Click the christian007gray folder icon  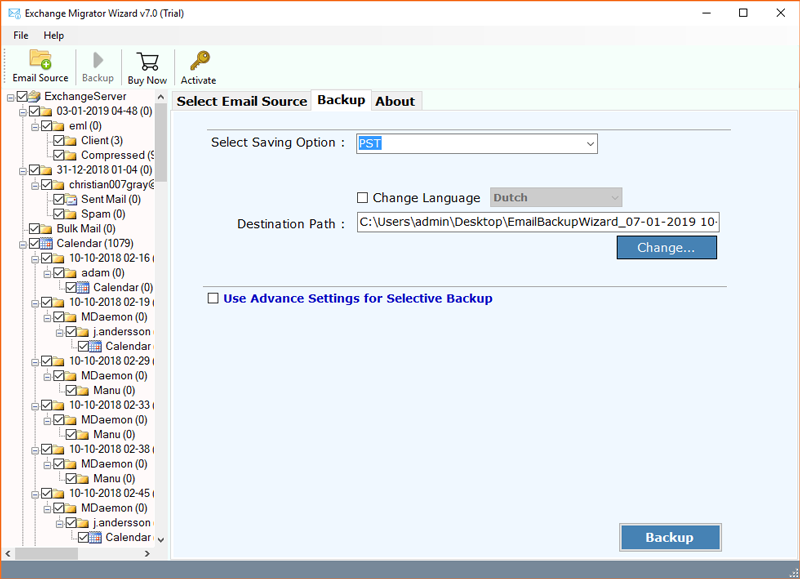pyautogui.click(x=59, y=185)
